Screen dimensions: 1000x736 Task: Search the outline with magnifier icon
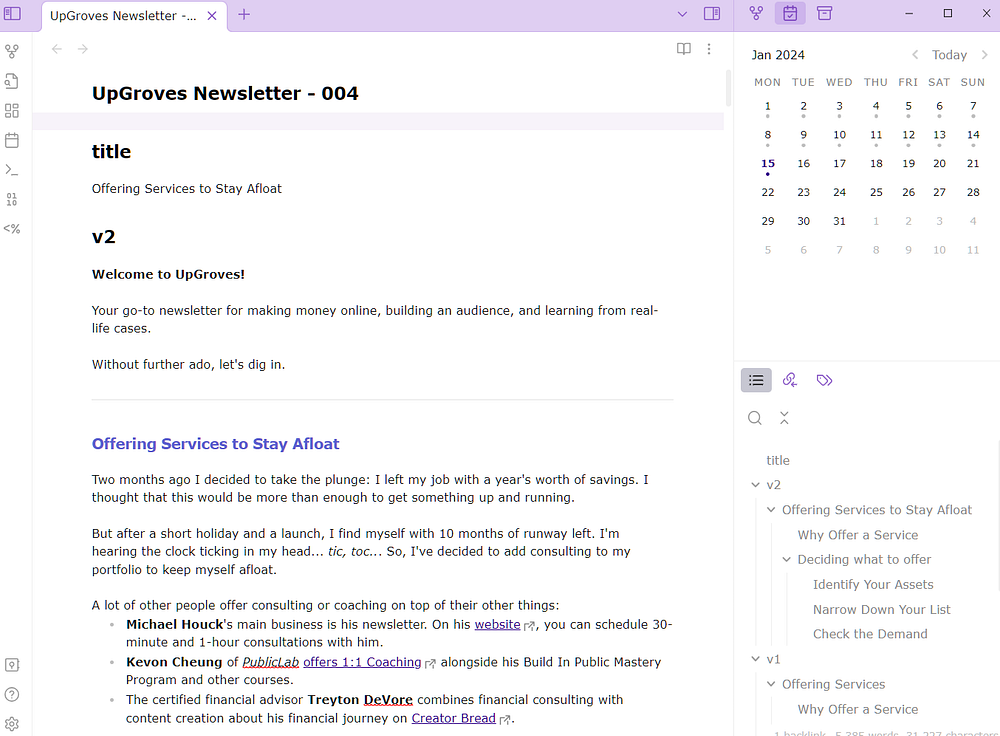pos(755,418)
